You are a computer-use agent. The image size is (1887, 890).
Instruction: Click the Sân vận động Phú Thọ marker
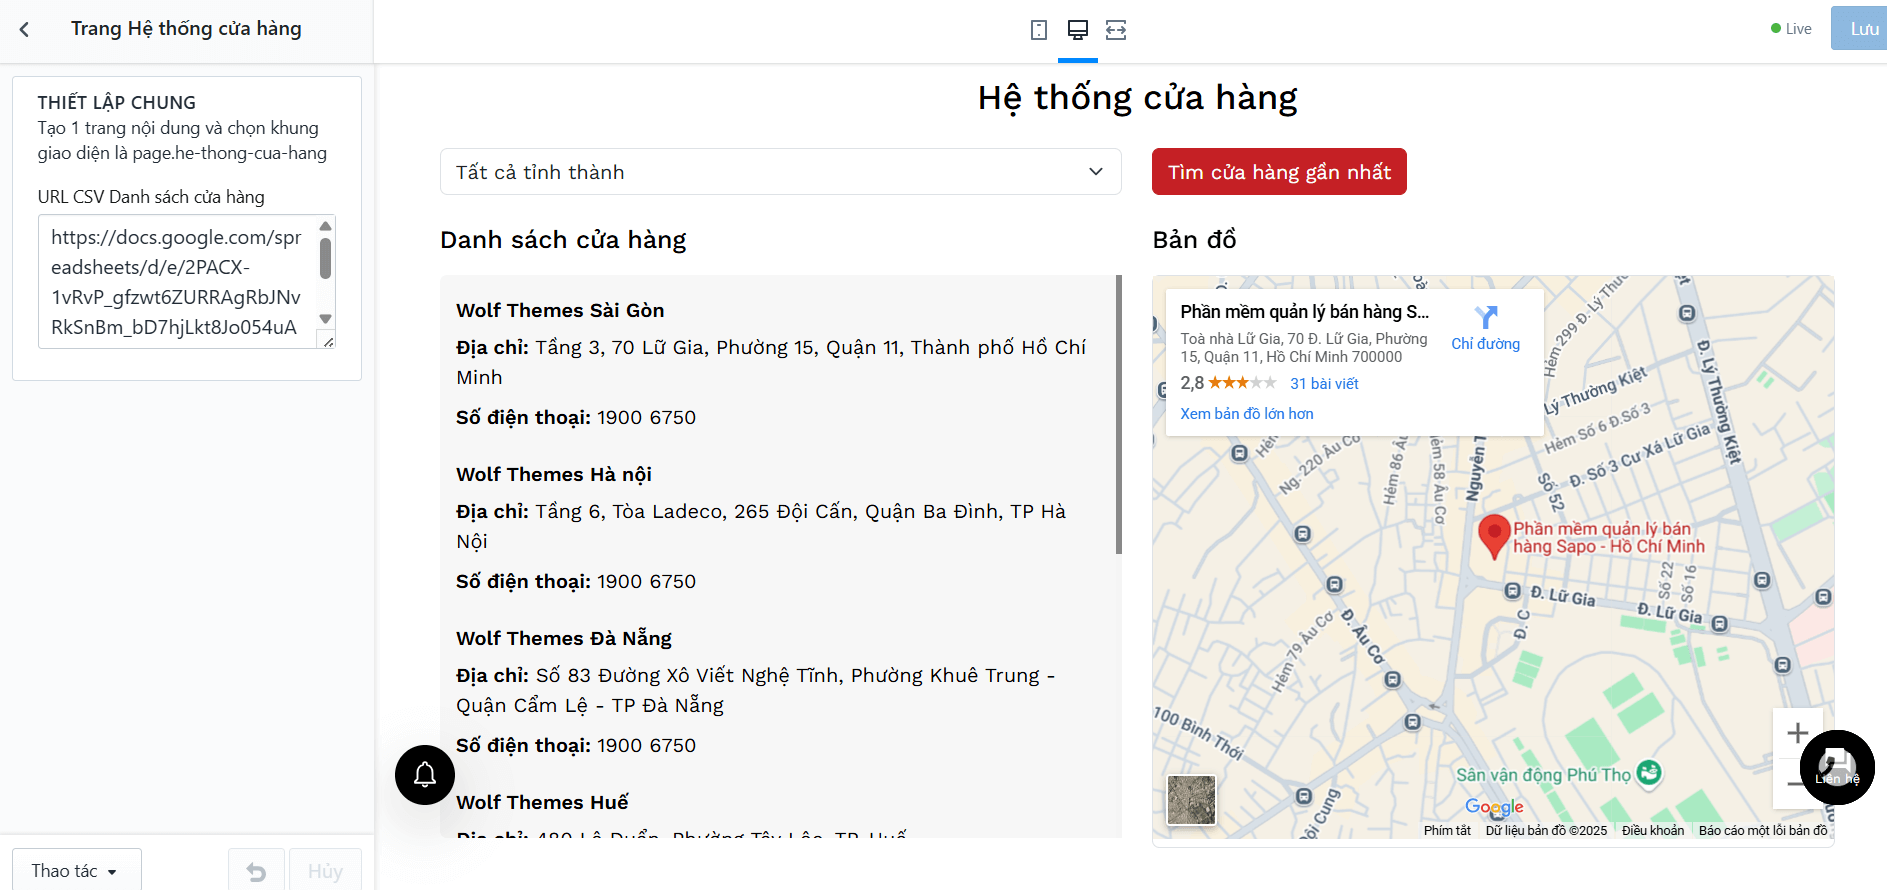click(1649, 772)
